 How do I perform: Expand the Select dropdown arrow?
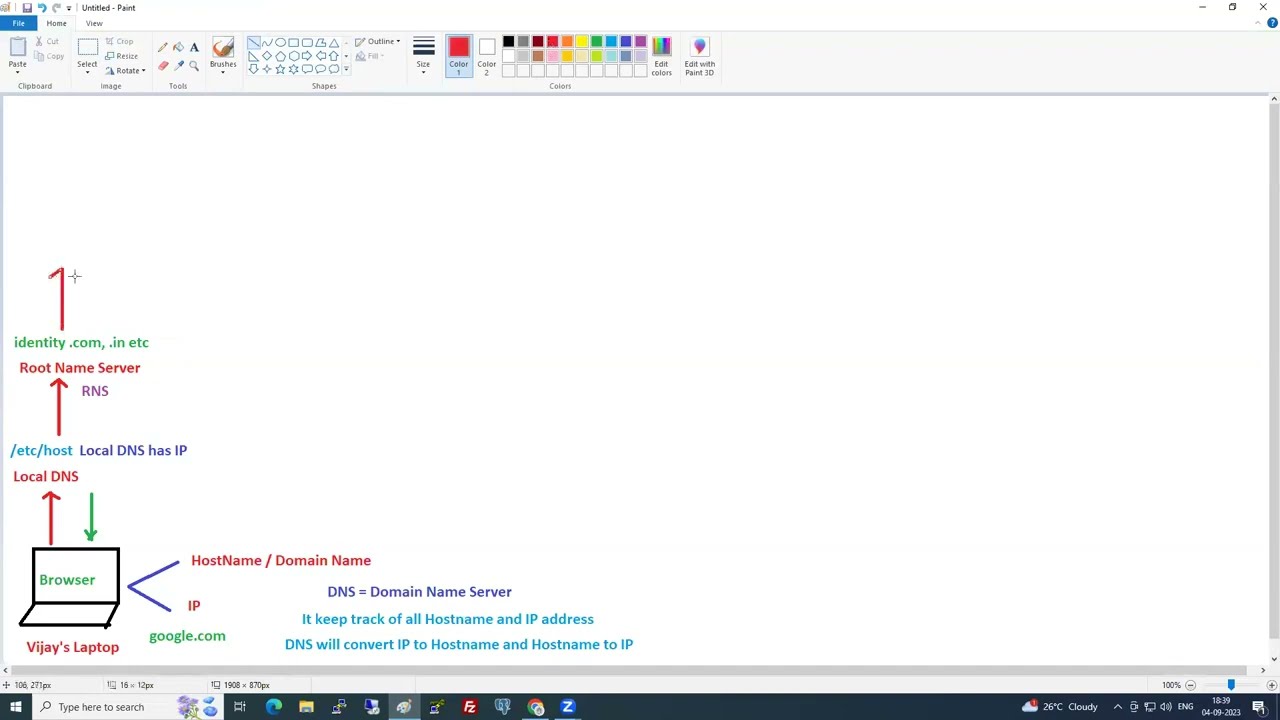(x=87, y=70)
